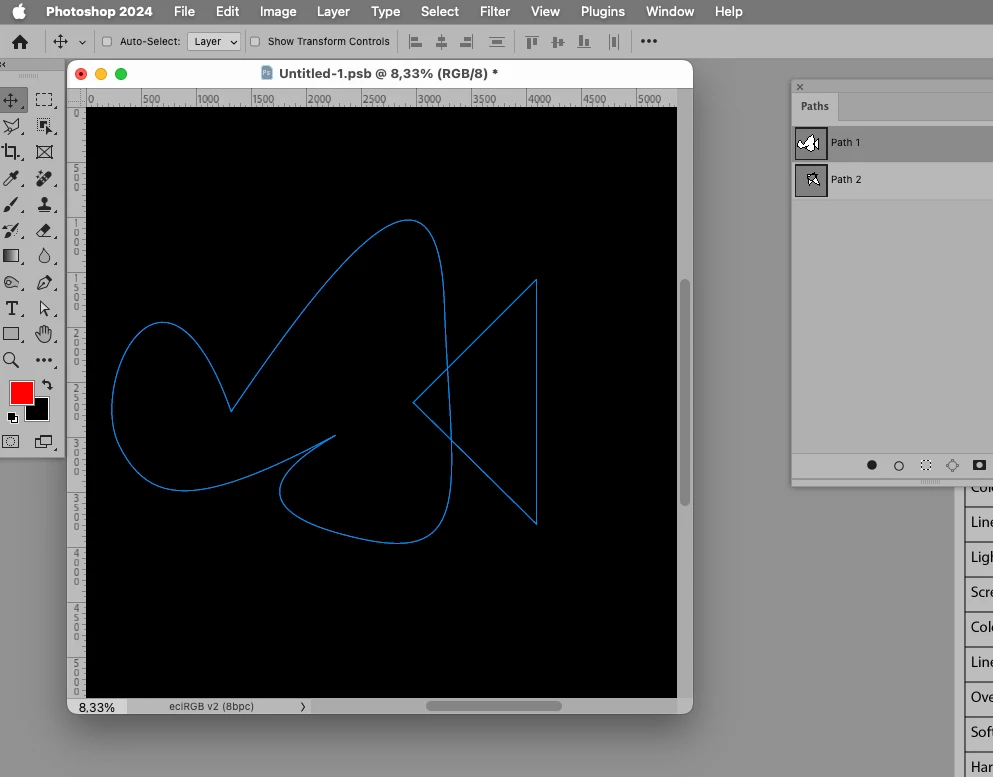Image resolution: width=993 pixels, height=777 pixels.
Task: Distribute vertically in options bar
Action: [496, 42]
